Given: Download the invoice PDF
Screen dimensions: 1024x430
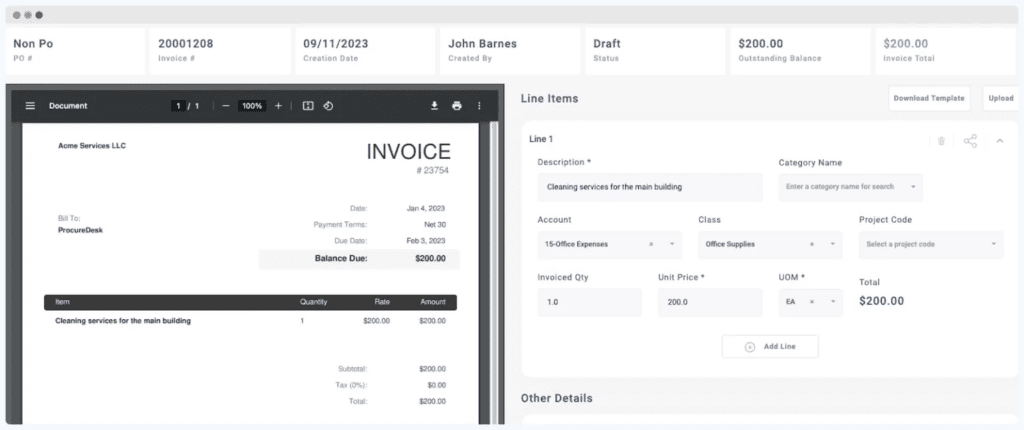Looking at the screenshot, I should click(435, 106).
